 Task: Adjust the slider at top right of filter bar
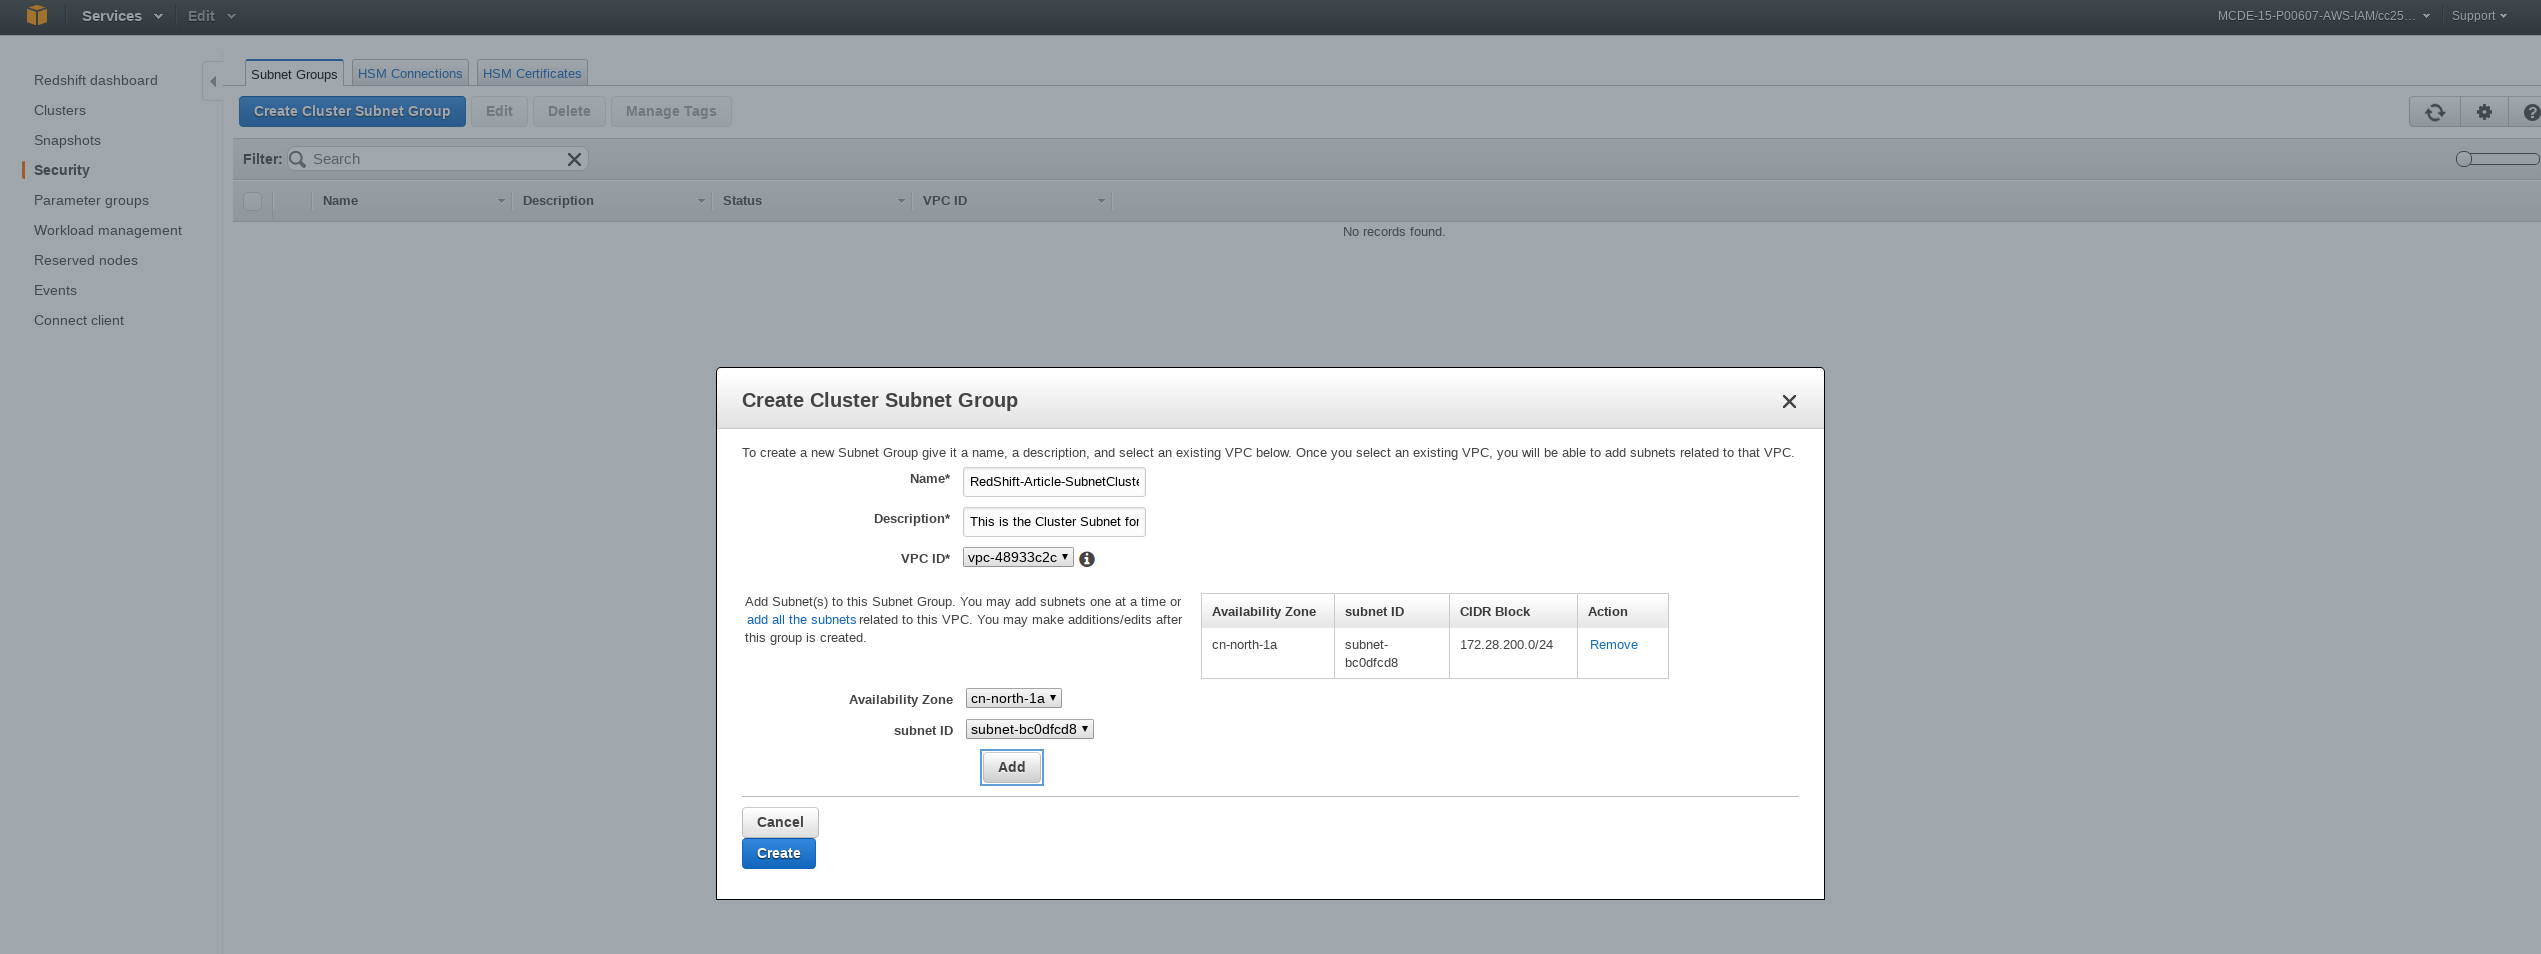2497,159
